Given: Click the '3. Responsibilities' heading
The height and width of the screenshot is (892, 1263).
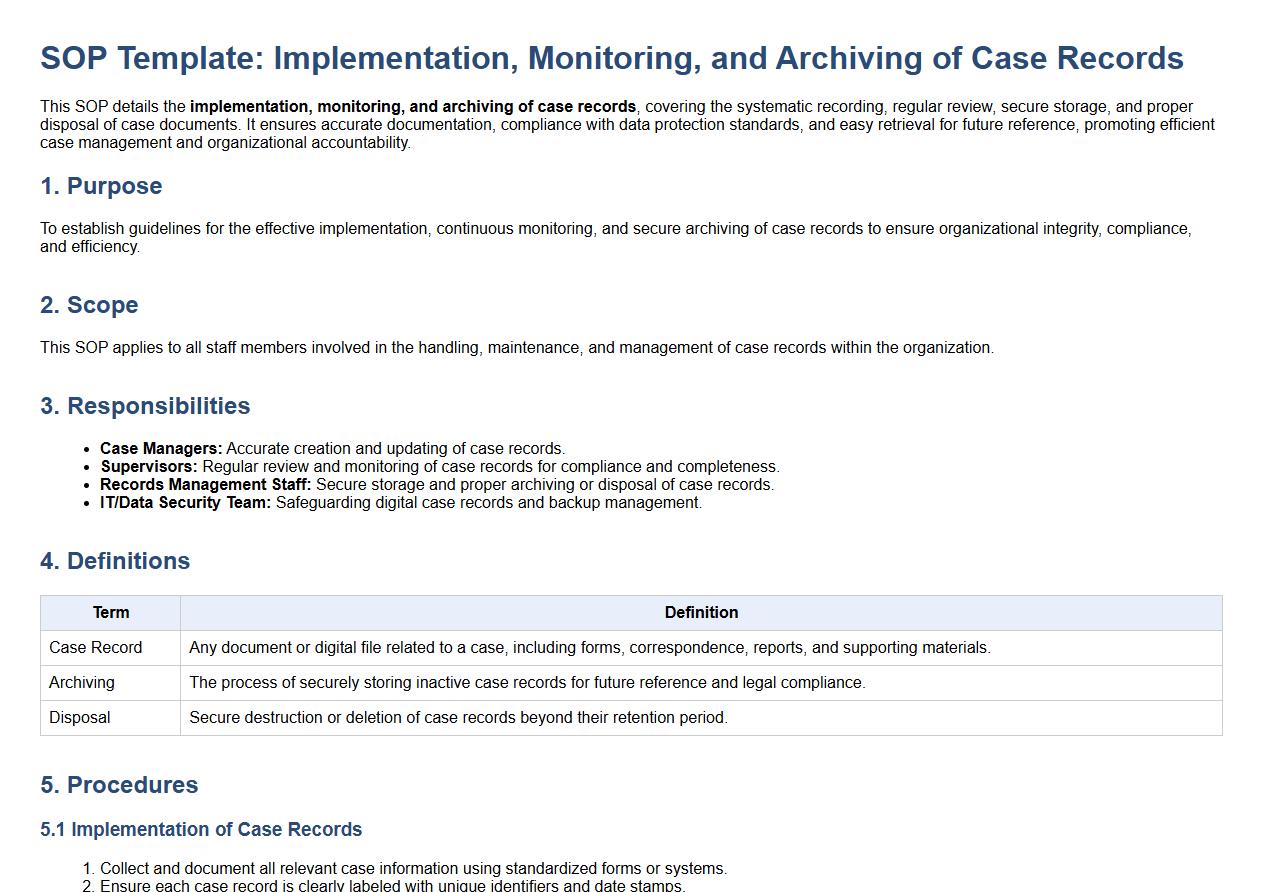Looking at the screenshot, I should [x=145, y=406].
